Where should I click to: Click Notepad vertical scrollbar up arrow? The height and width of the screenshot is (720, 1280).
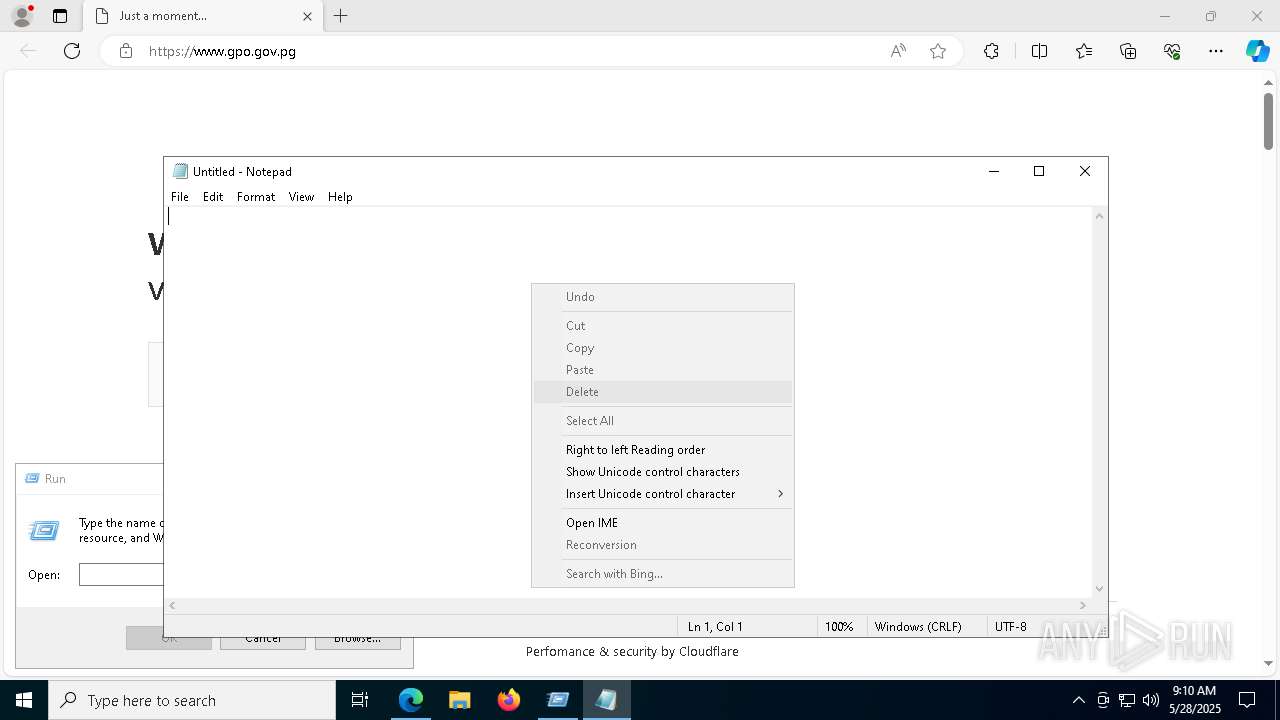[1099, 216]
